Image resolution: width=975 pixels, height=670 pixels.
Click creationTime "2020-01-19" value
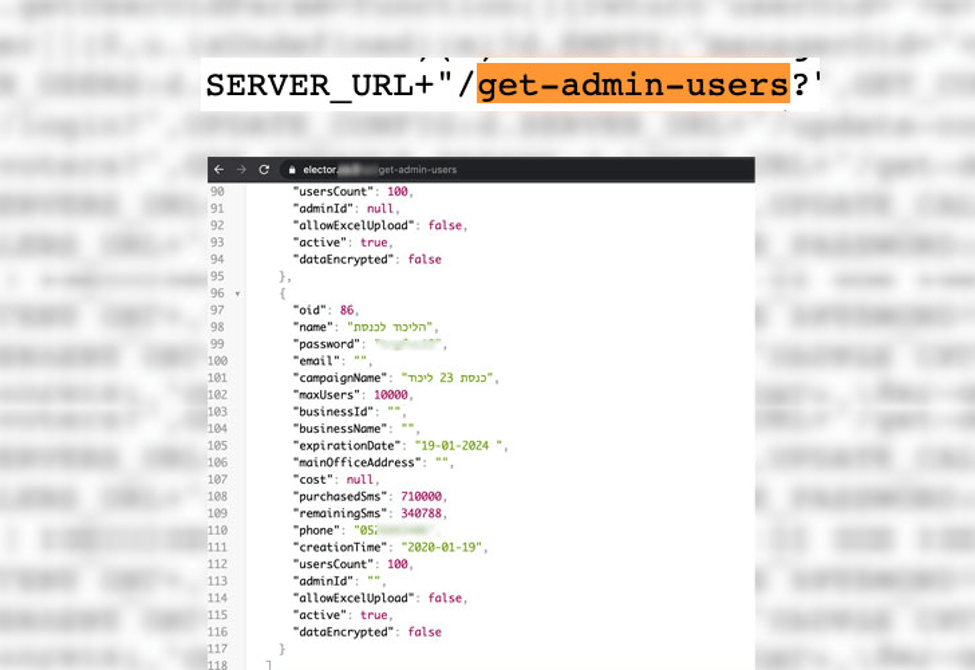pos(441,547)
